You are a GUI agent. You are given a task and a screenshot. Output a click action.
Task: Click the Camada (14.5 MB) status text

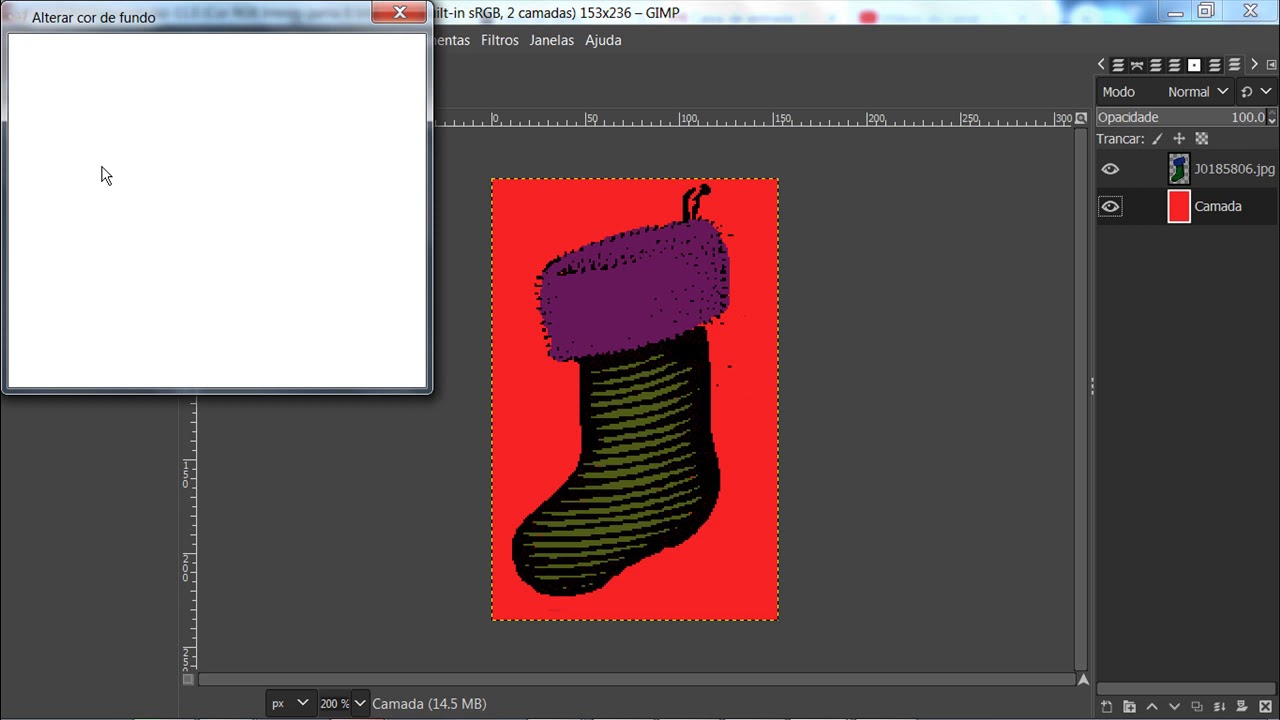(x=429, y=704)
